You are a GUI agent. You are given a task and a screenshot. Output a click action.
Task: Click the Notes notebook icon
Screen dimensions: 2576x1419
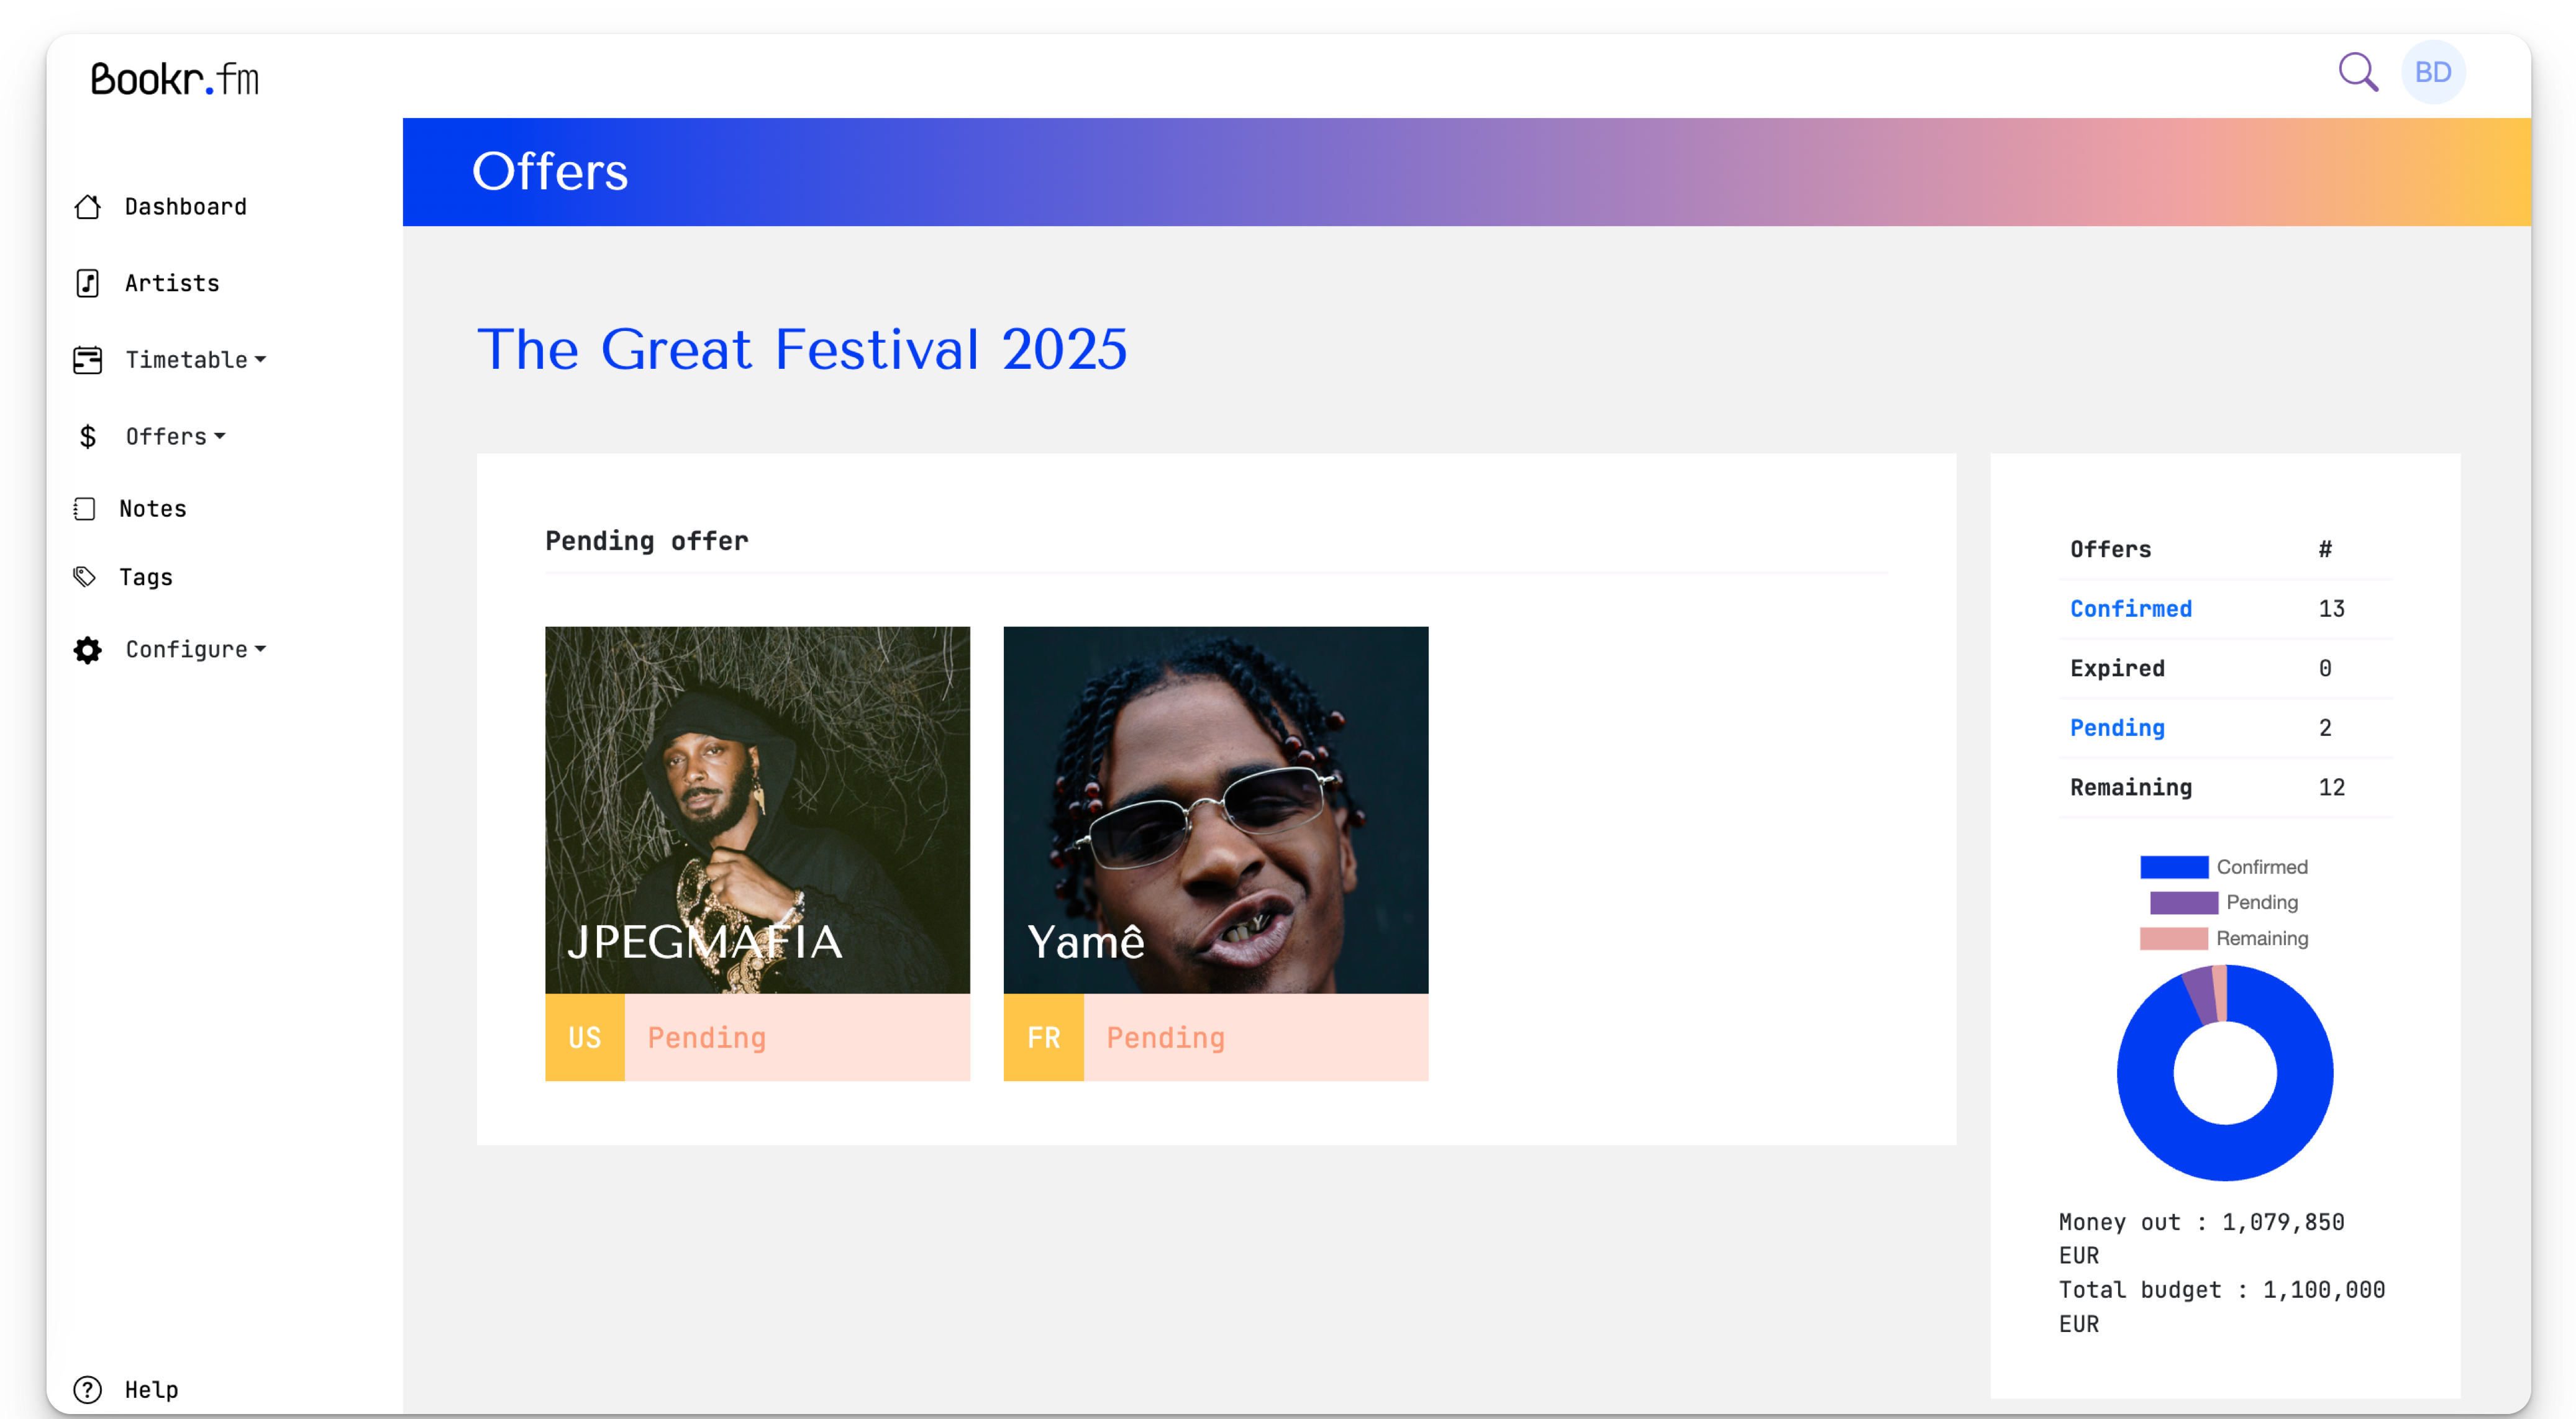coord(85,509)
